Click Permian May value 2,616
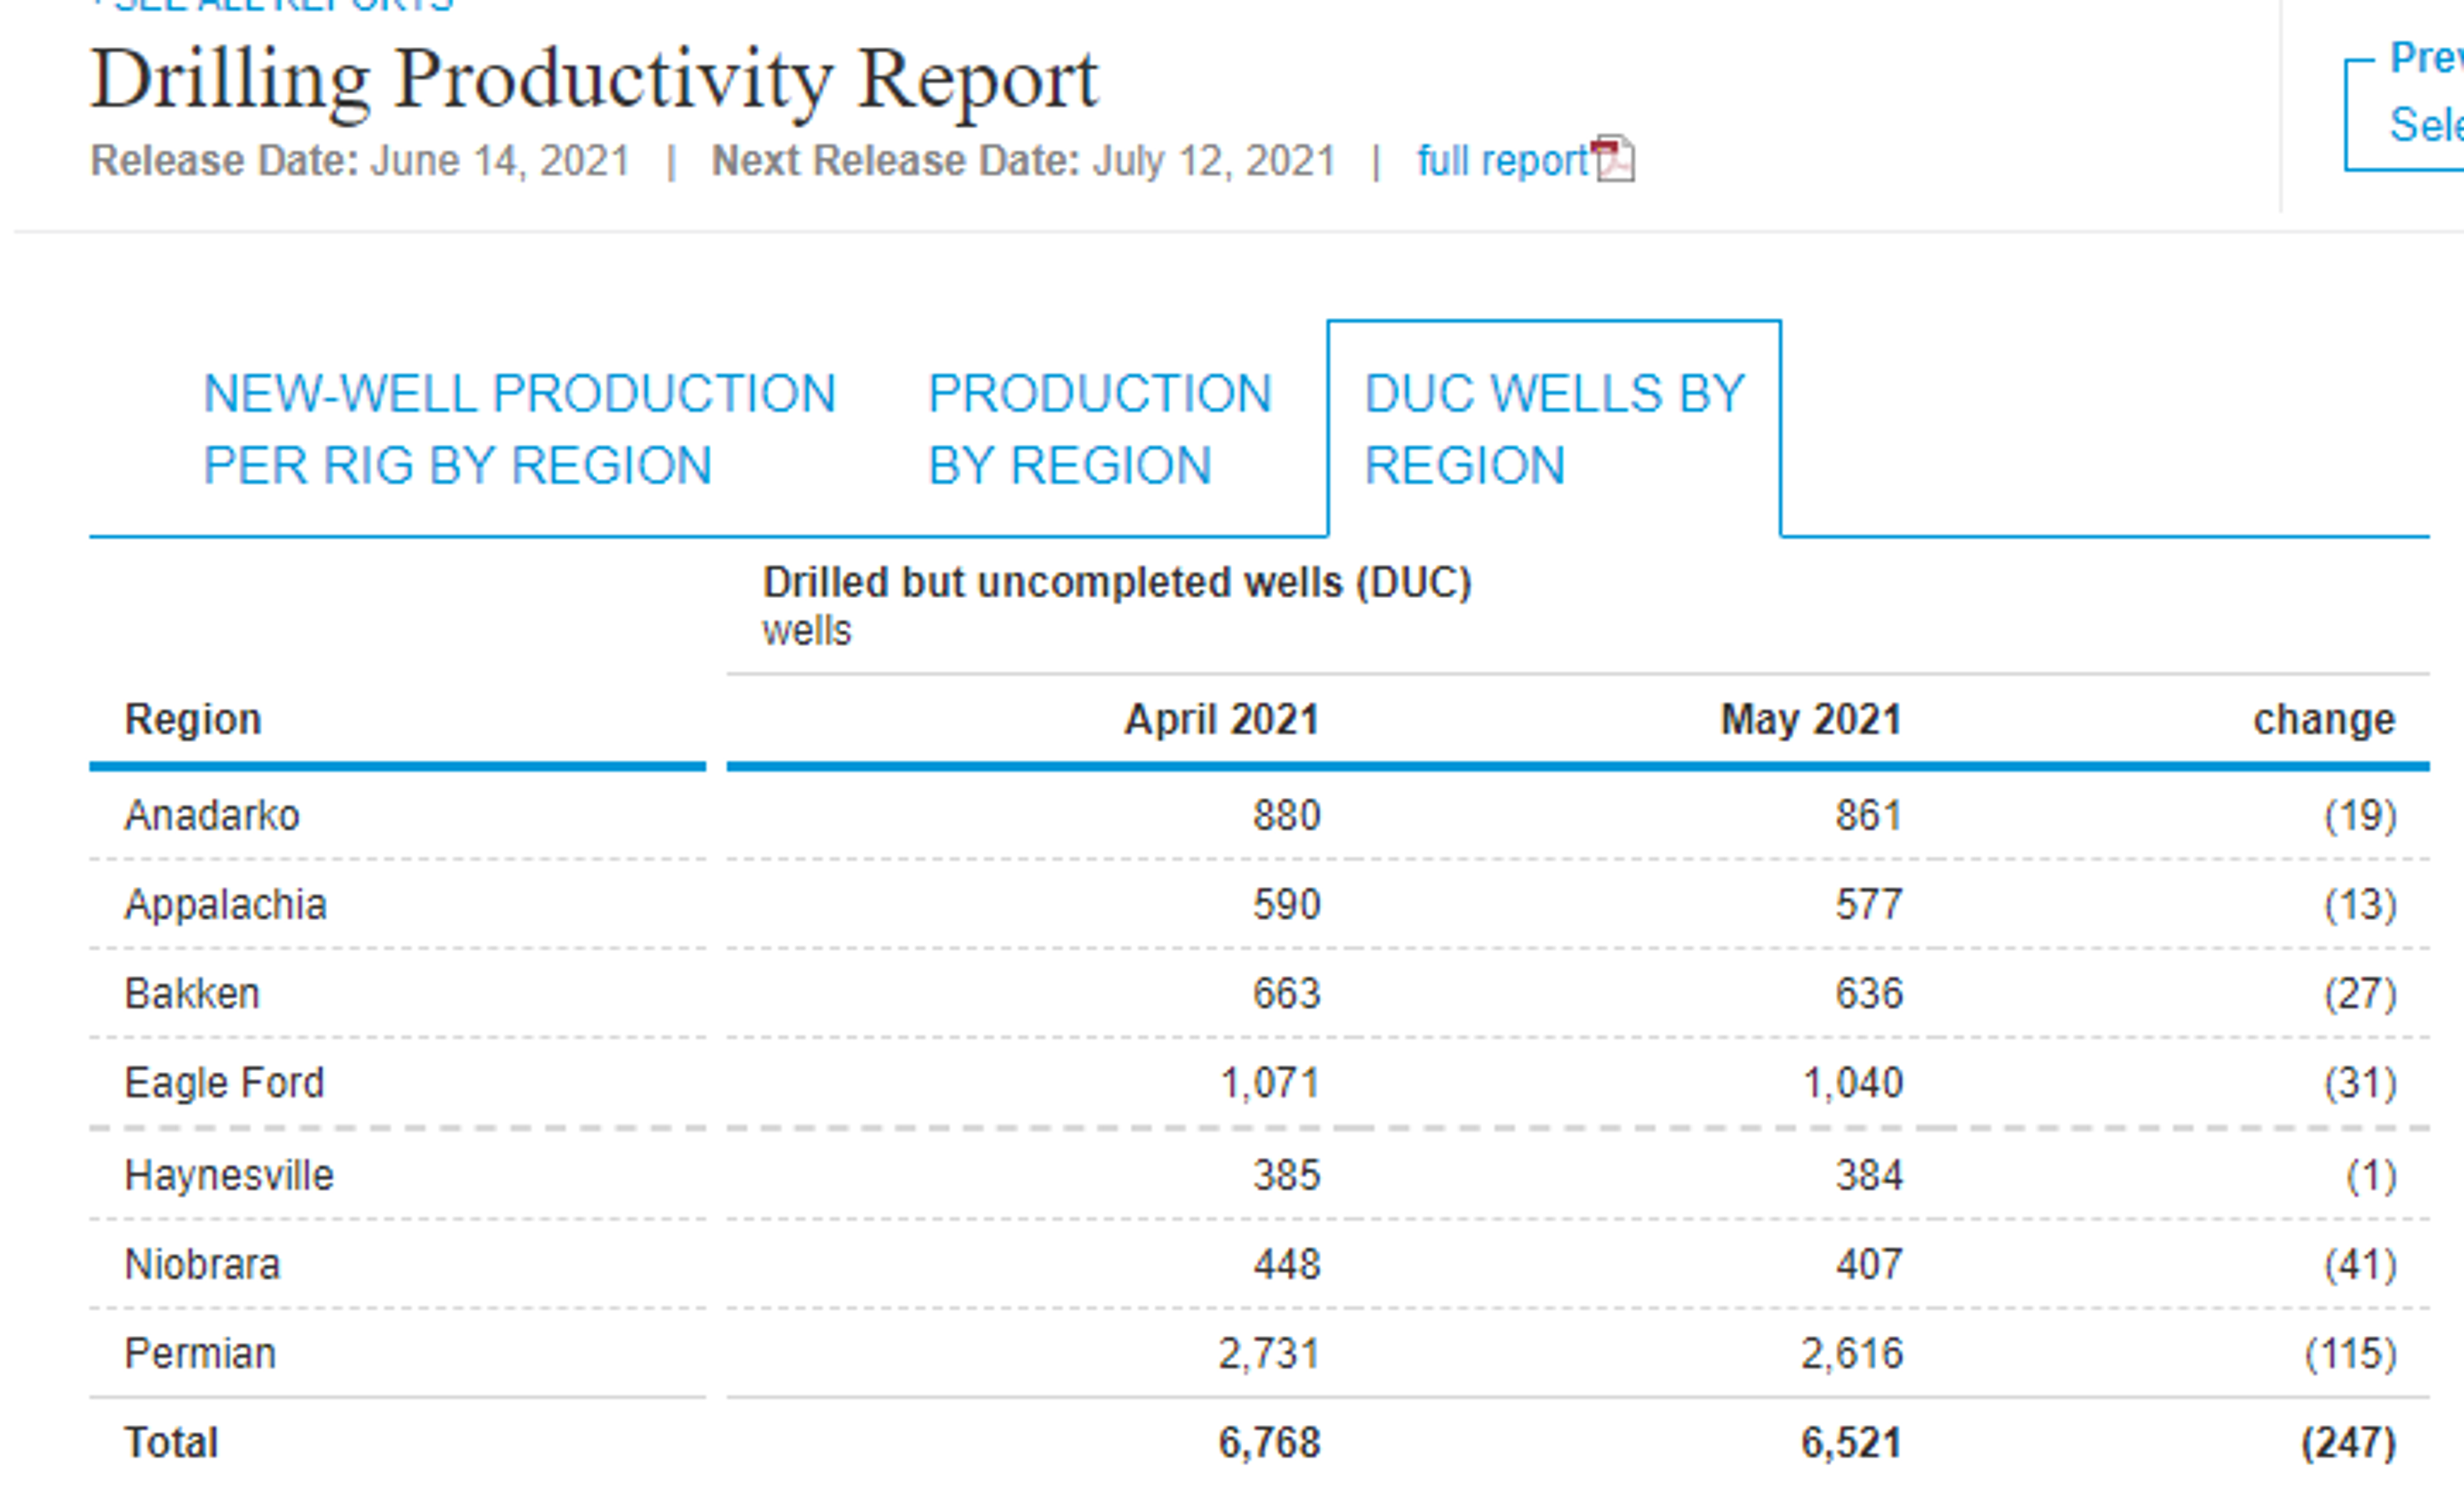 click(1852, 1353)
